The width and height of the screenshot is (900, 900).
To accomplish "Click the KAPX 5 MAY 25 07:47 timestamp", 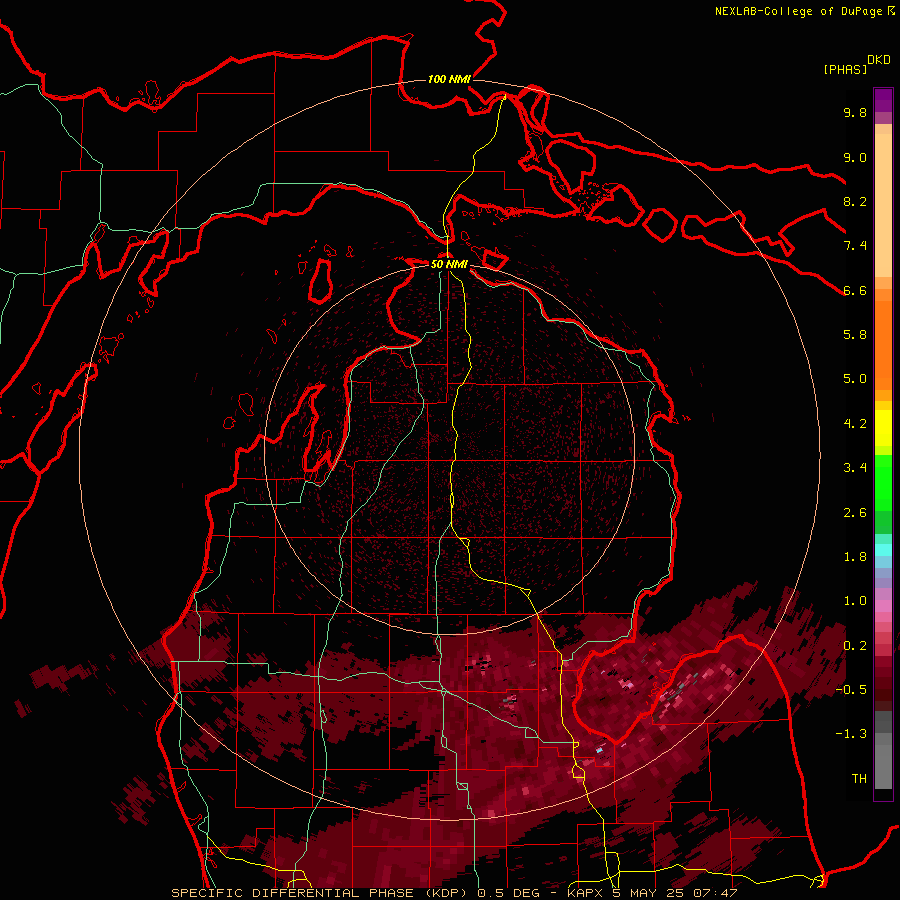I will [x=653, y=893].
